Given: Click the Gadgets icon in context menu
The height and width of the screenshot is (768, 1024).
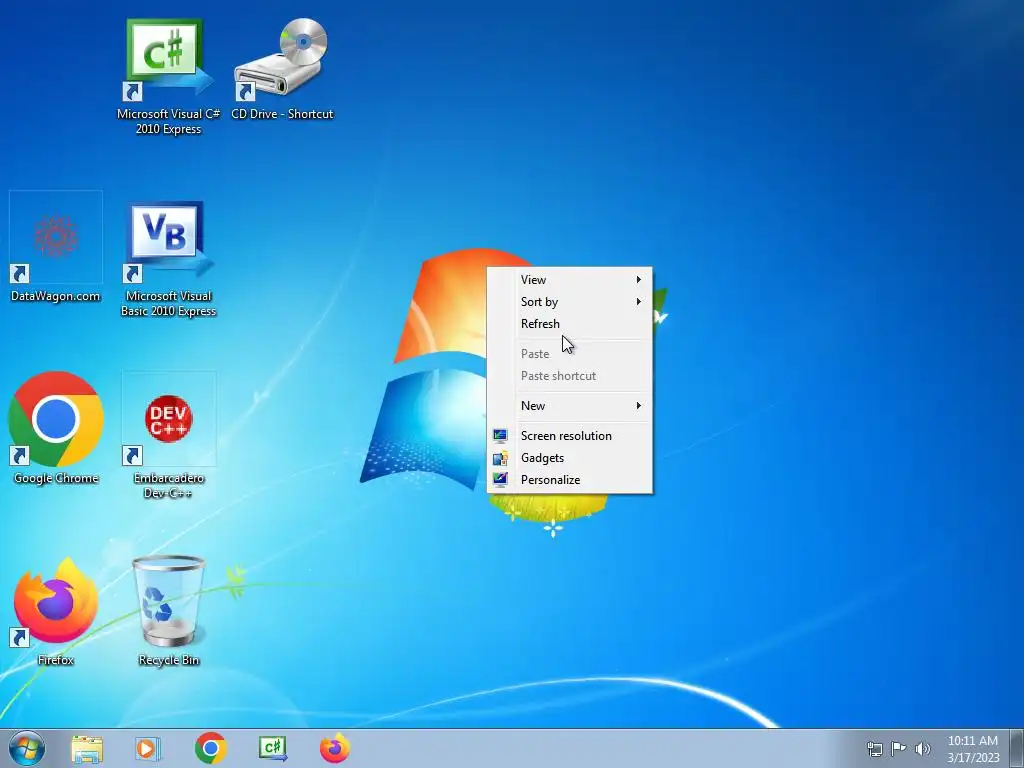Looking at the screenshot, I should [x=500, y=458].
